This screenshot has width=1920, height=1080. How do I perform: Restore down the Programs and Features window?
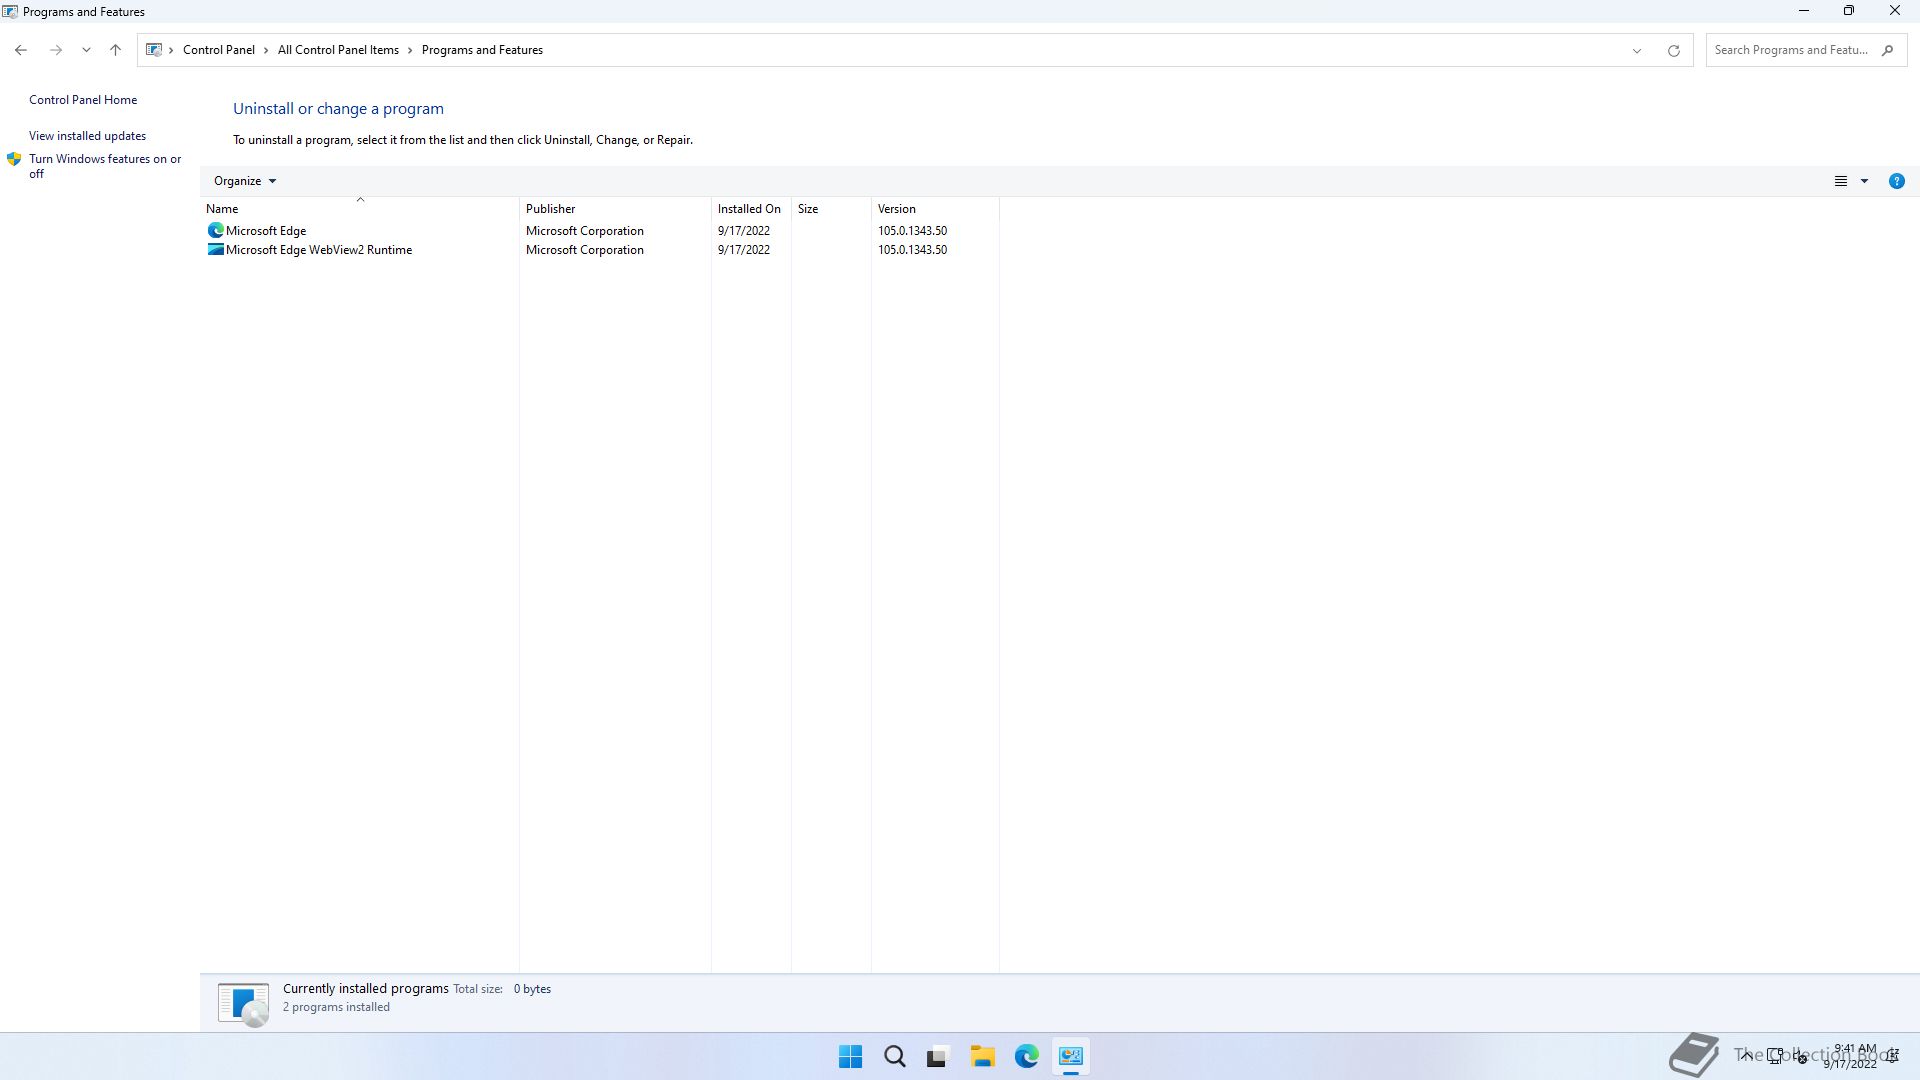(x=1849, y=11)
